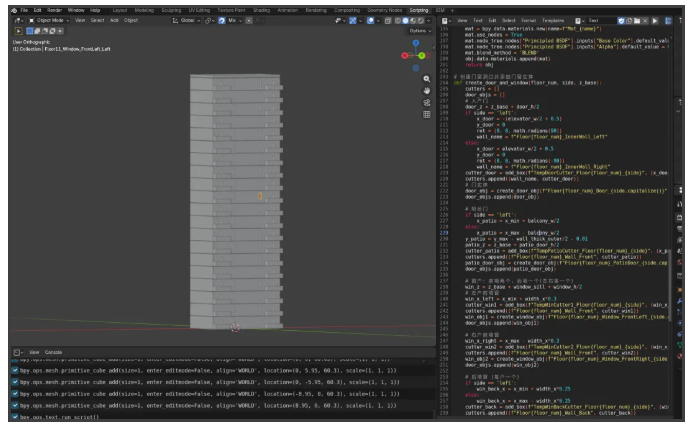
Task: Toggle show overlays button
Action: tap(370, 21)
